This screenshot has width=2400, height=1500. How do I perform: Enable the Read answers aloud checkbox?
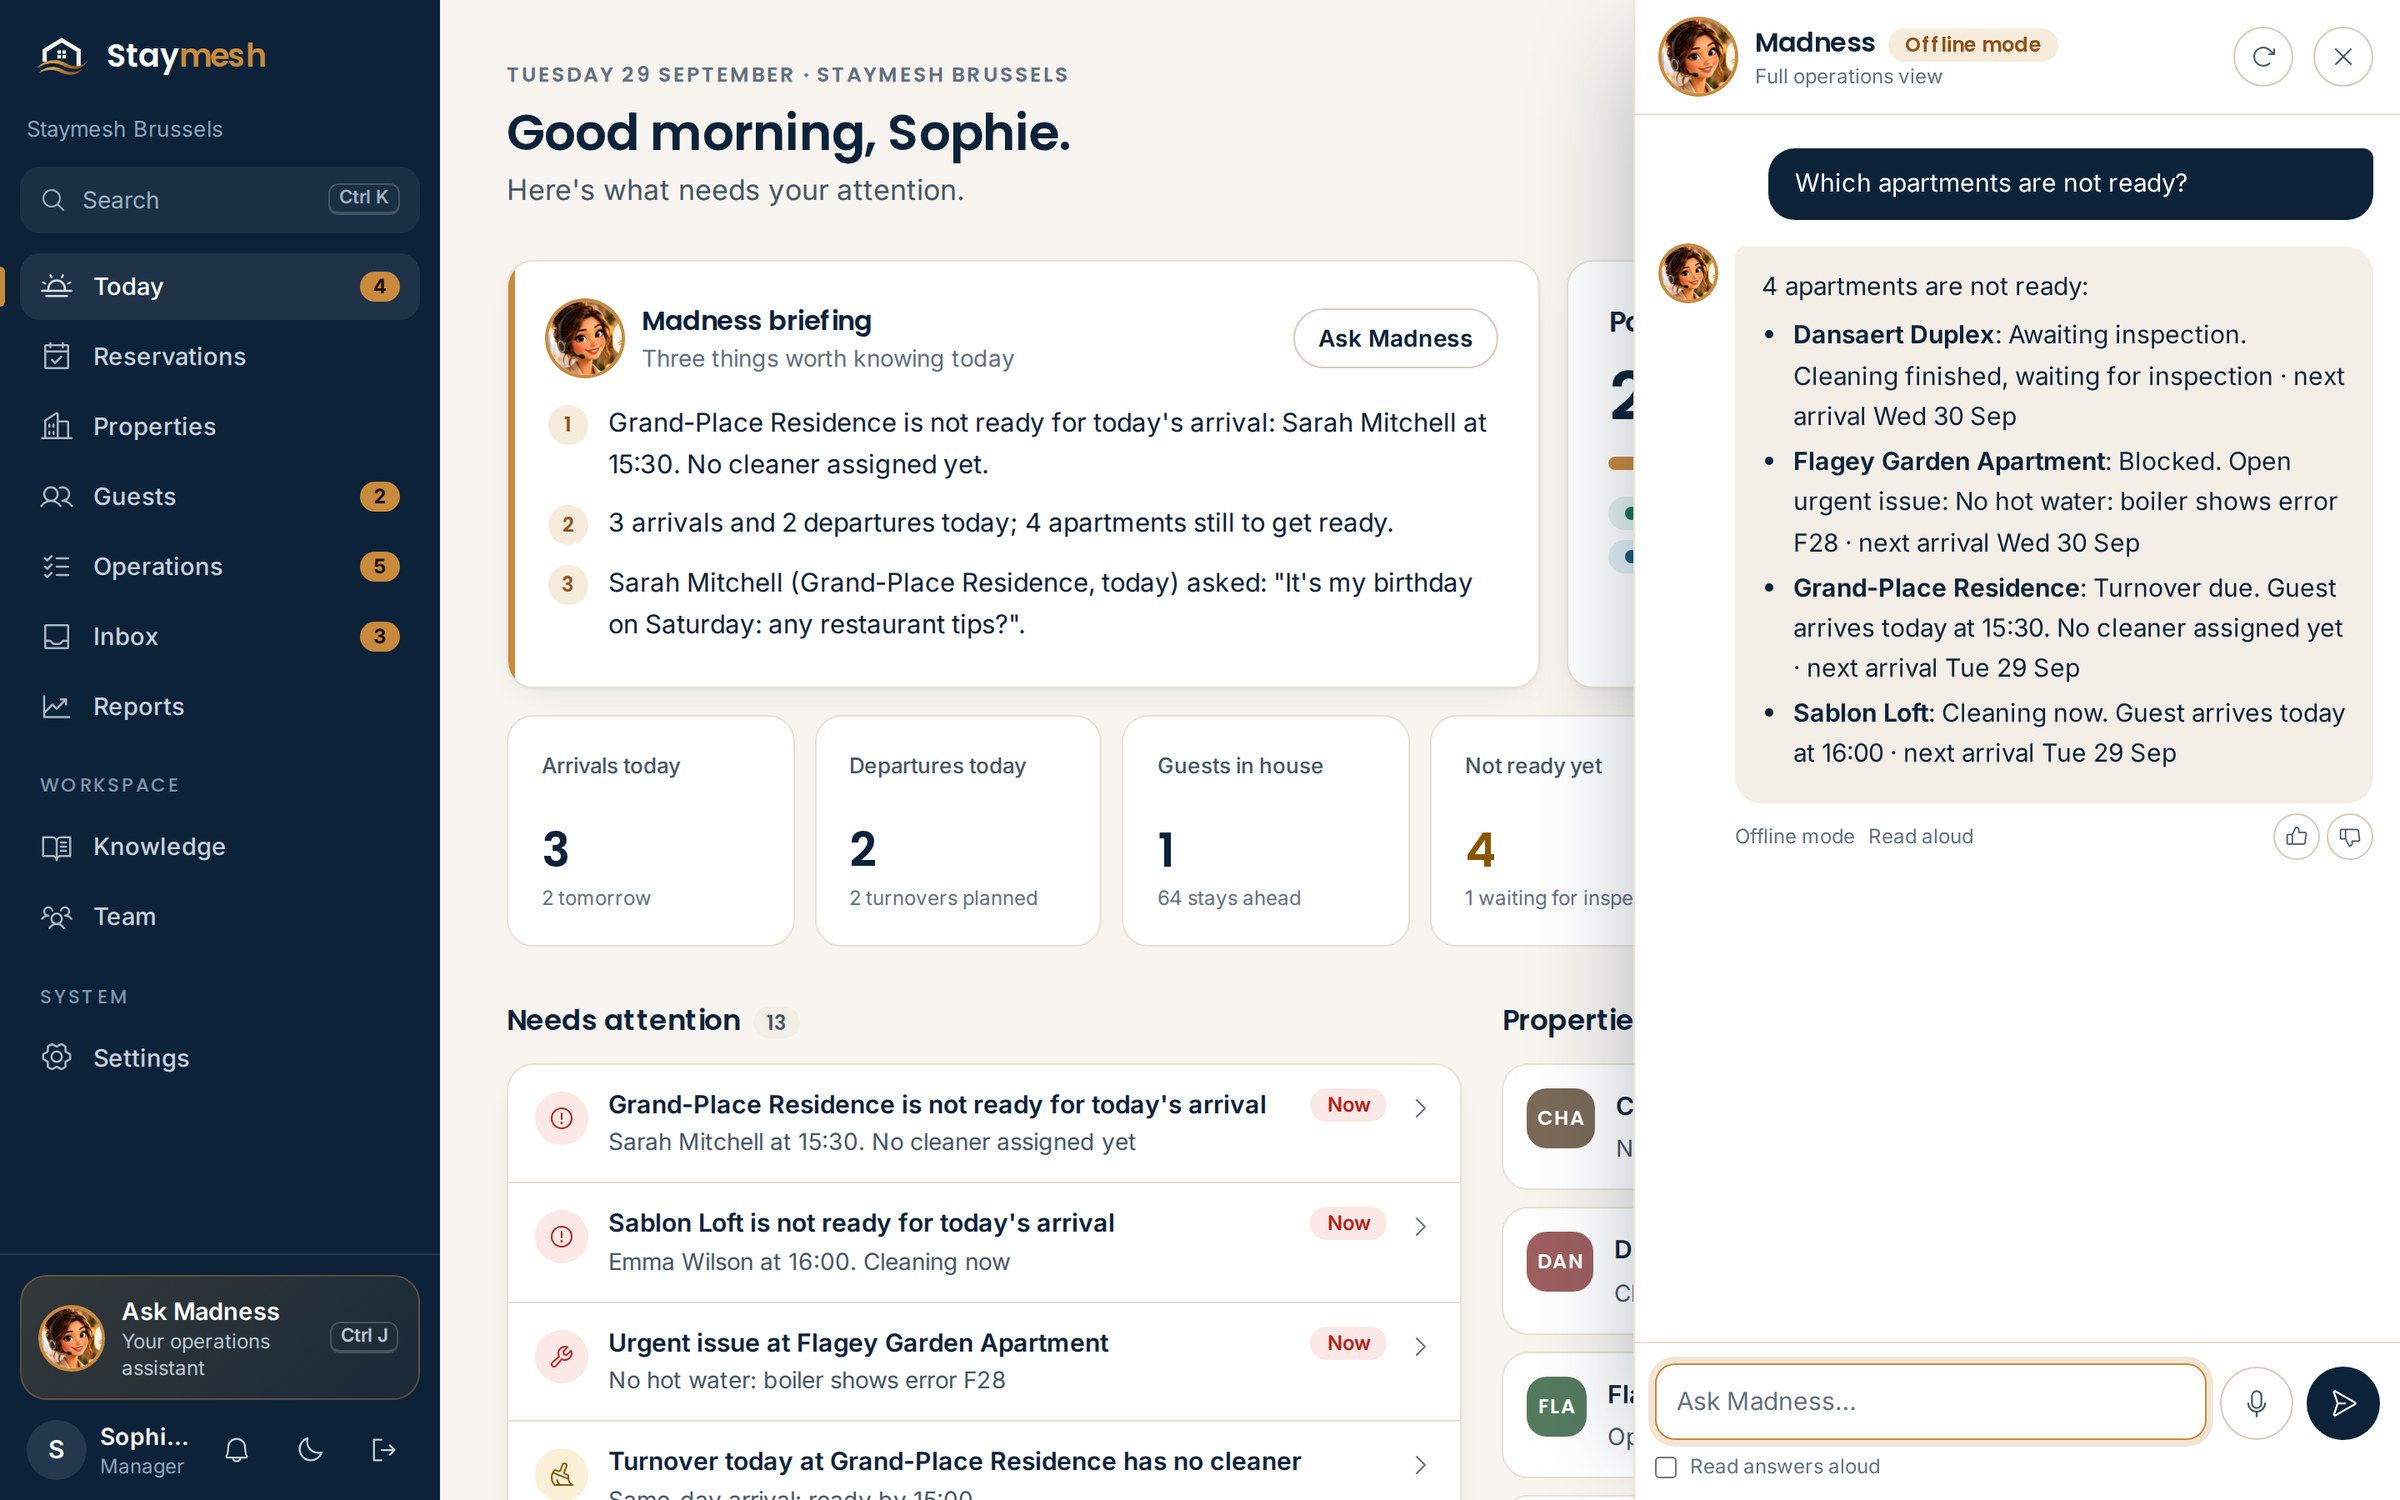1666,1467
